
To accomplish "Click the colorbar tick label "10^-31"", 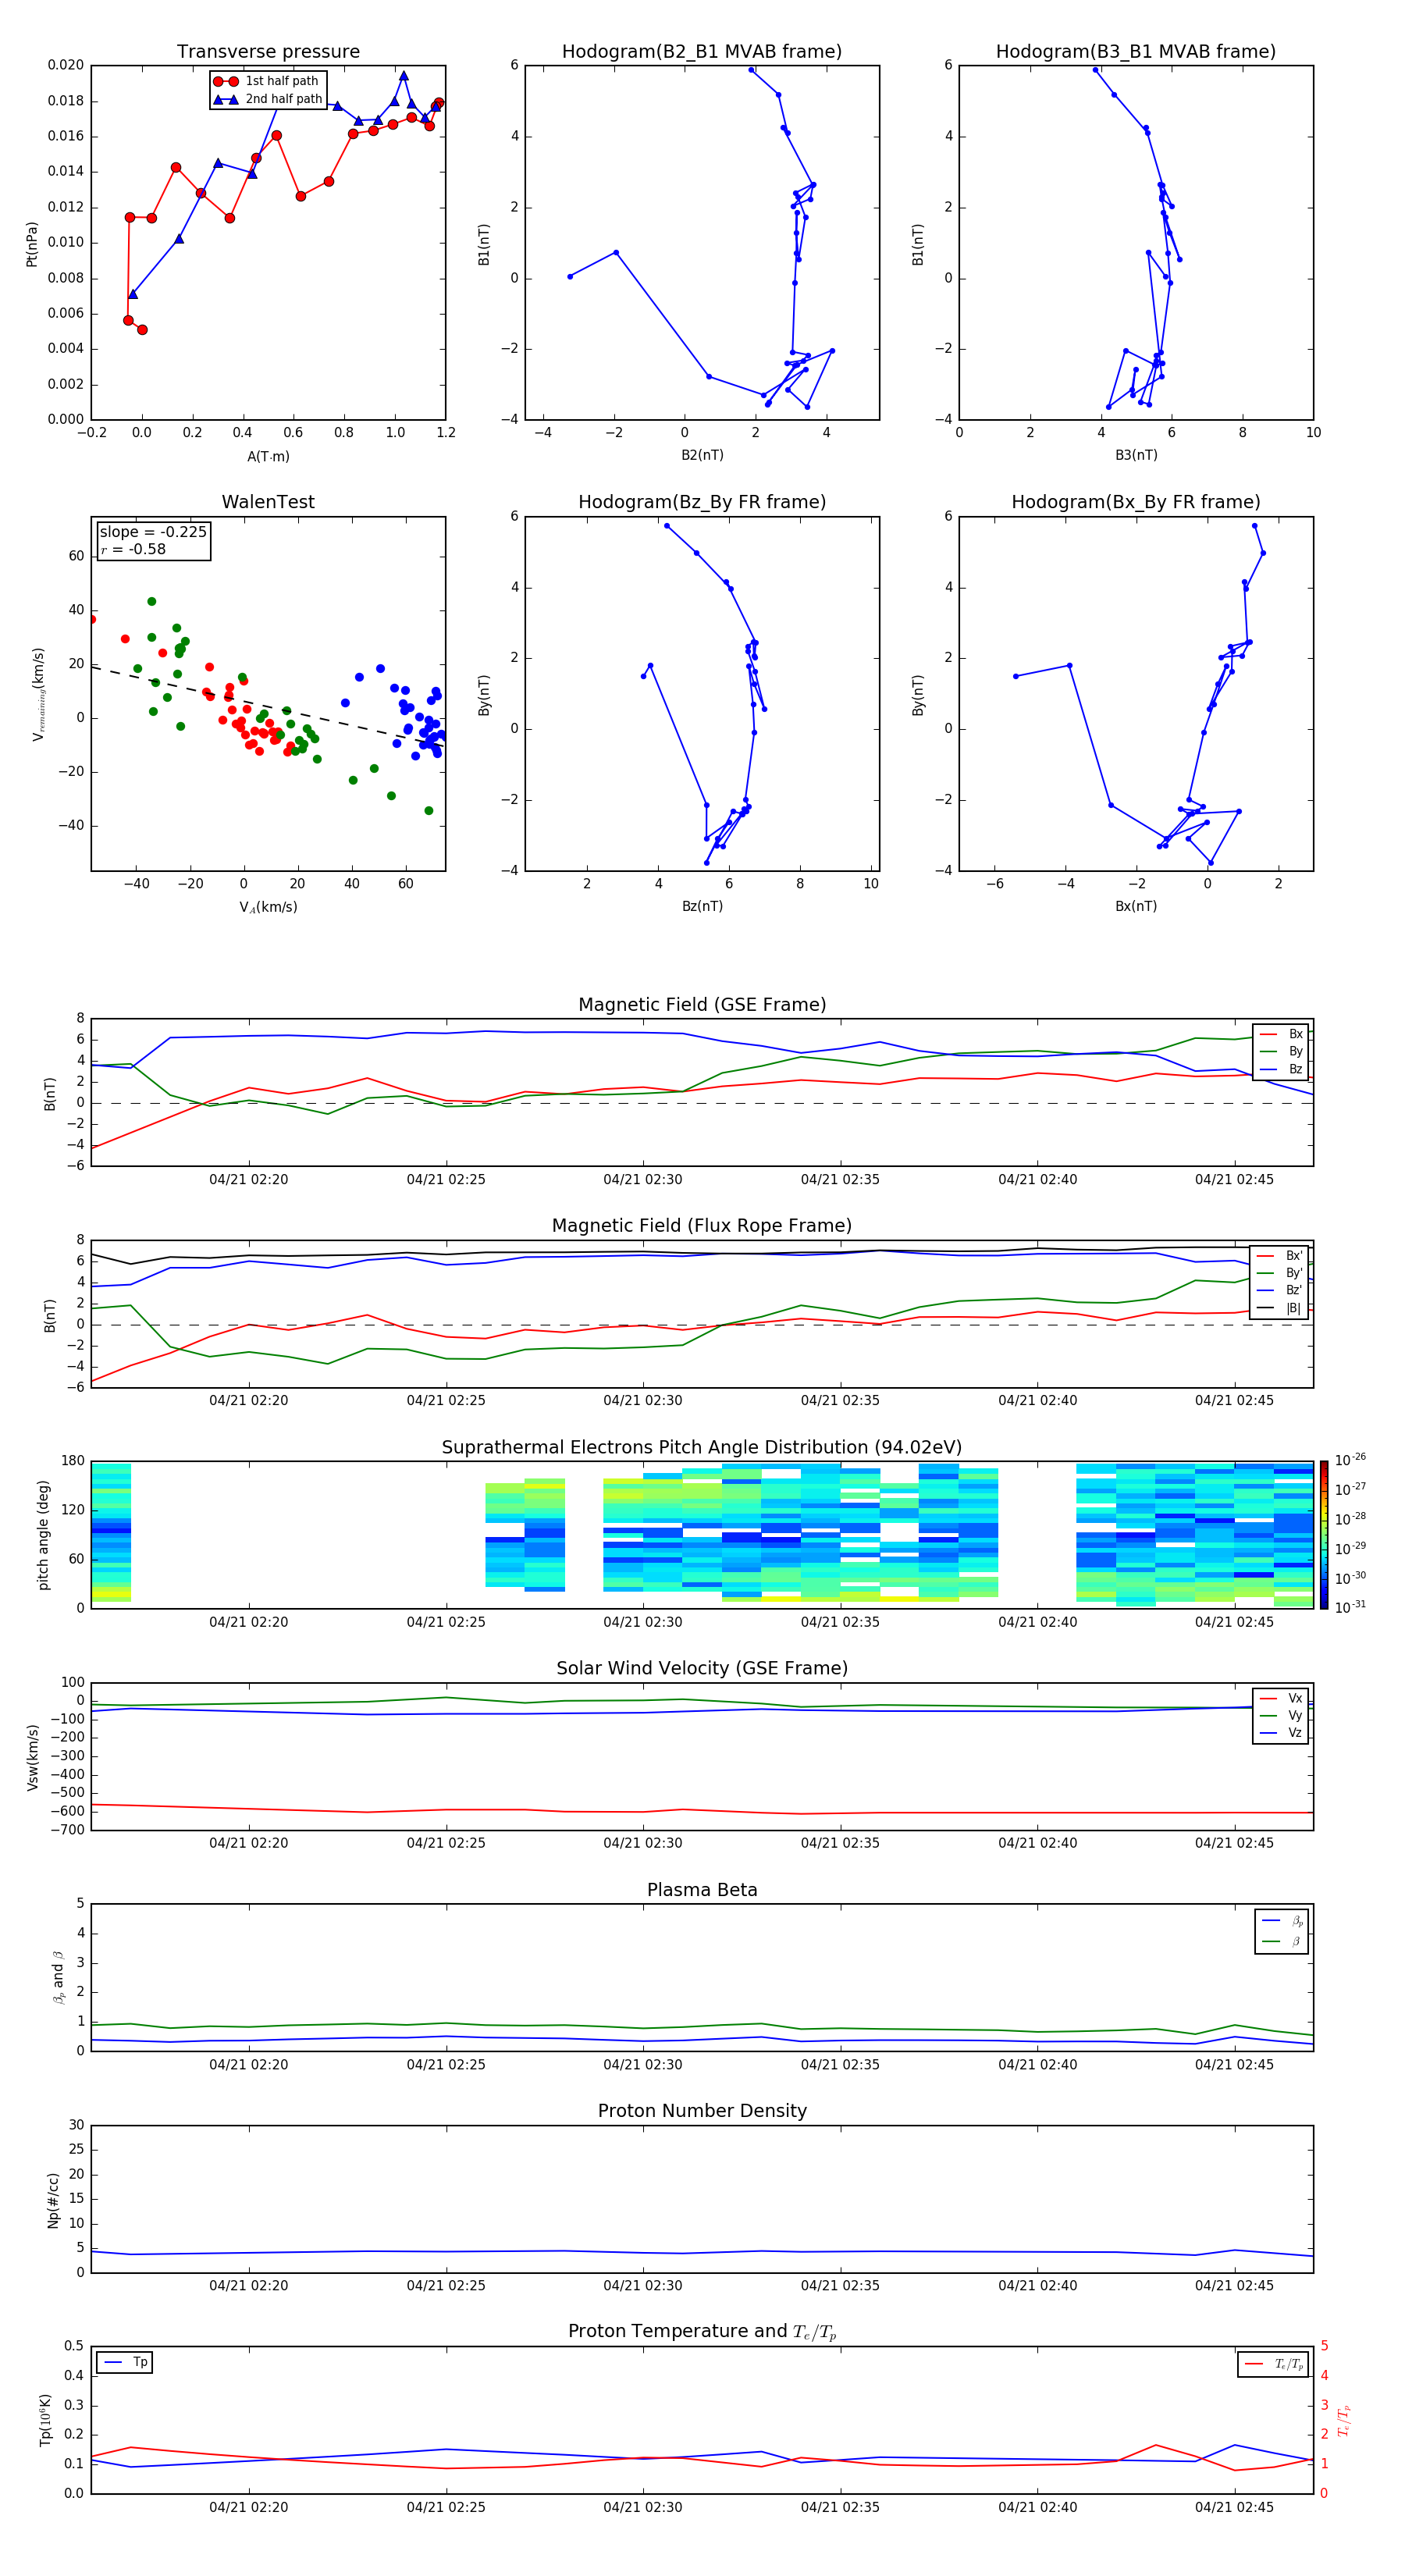I will 1350,1607.
